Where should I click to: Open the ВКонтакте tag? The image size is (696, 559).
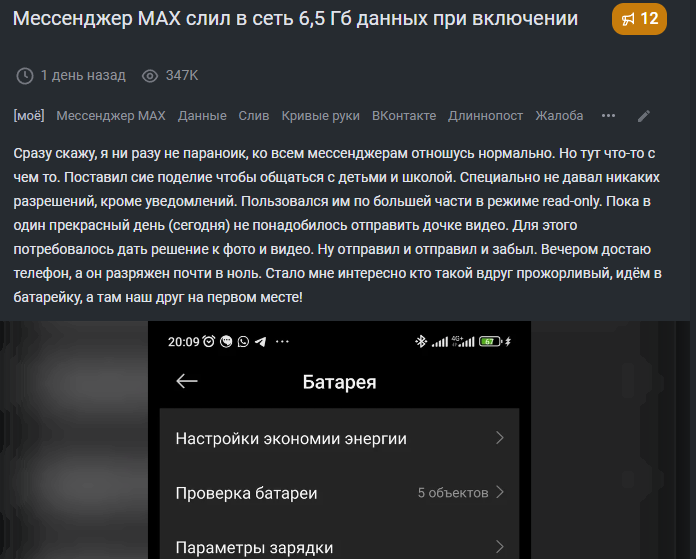(x=404, y=116)
